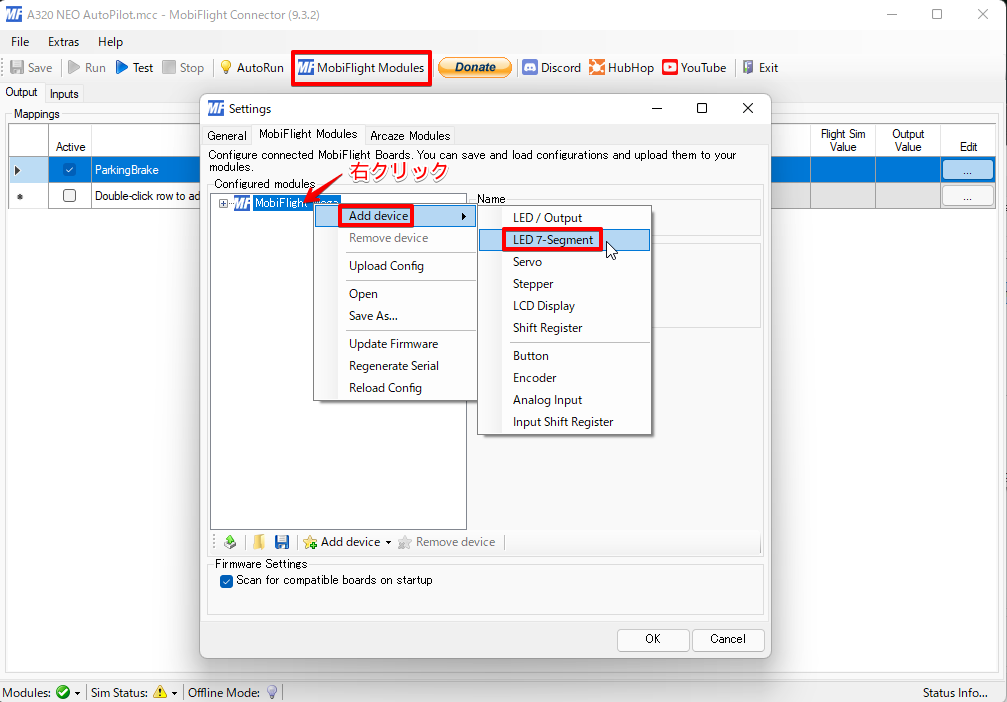Toggle the AutoRun lightbulb button
The image size is (1007, 702).
click(252, 67)
